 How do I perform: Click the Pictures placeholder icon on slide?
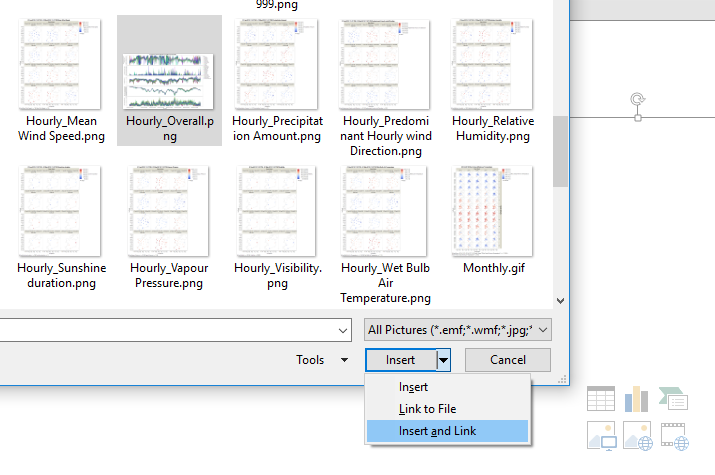click(x=602, y=436)
